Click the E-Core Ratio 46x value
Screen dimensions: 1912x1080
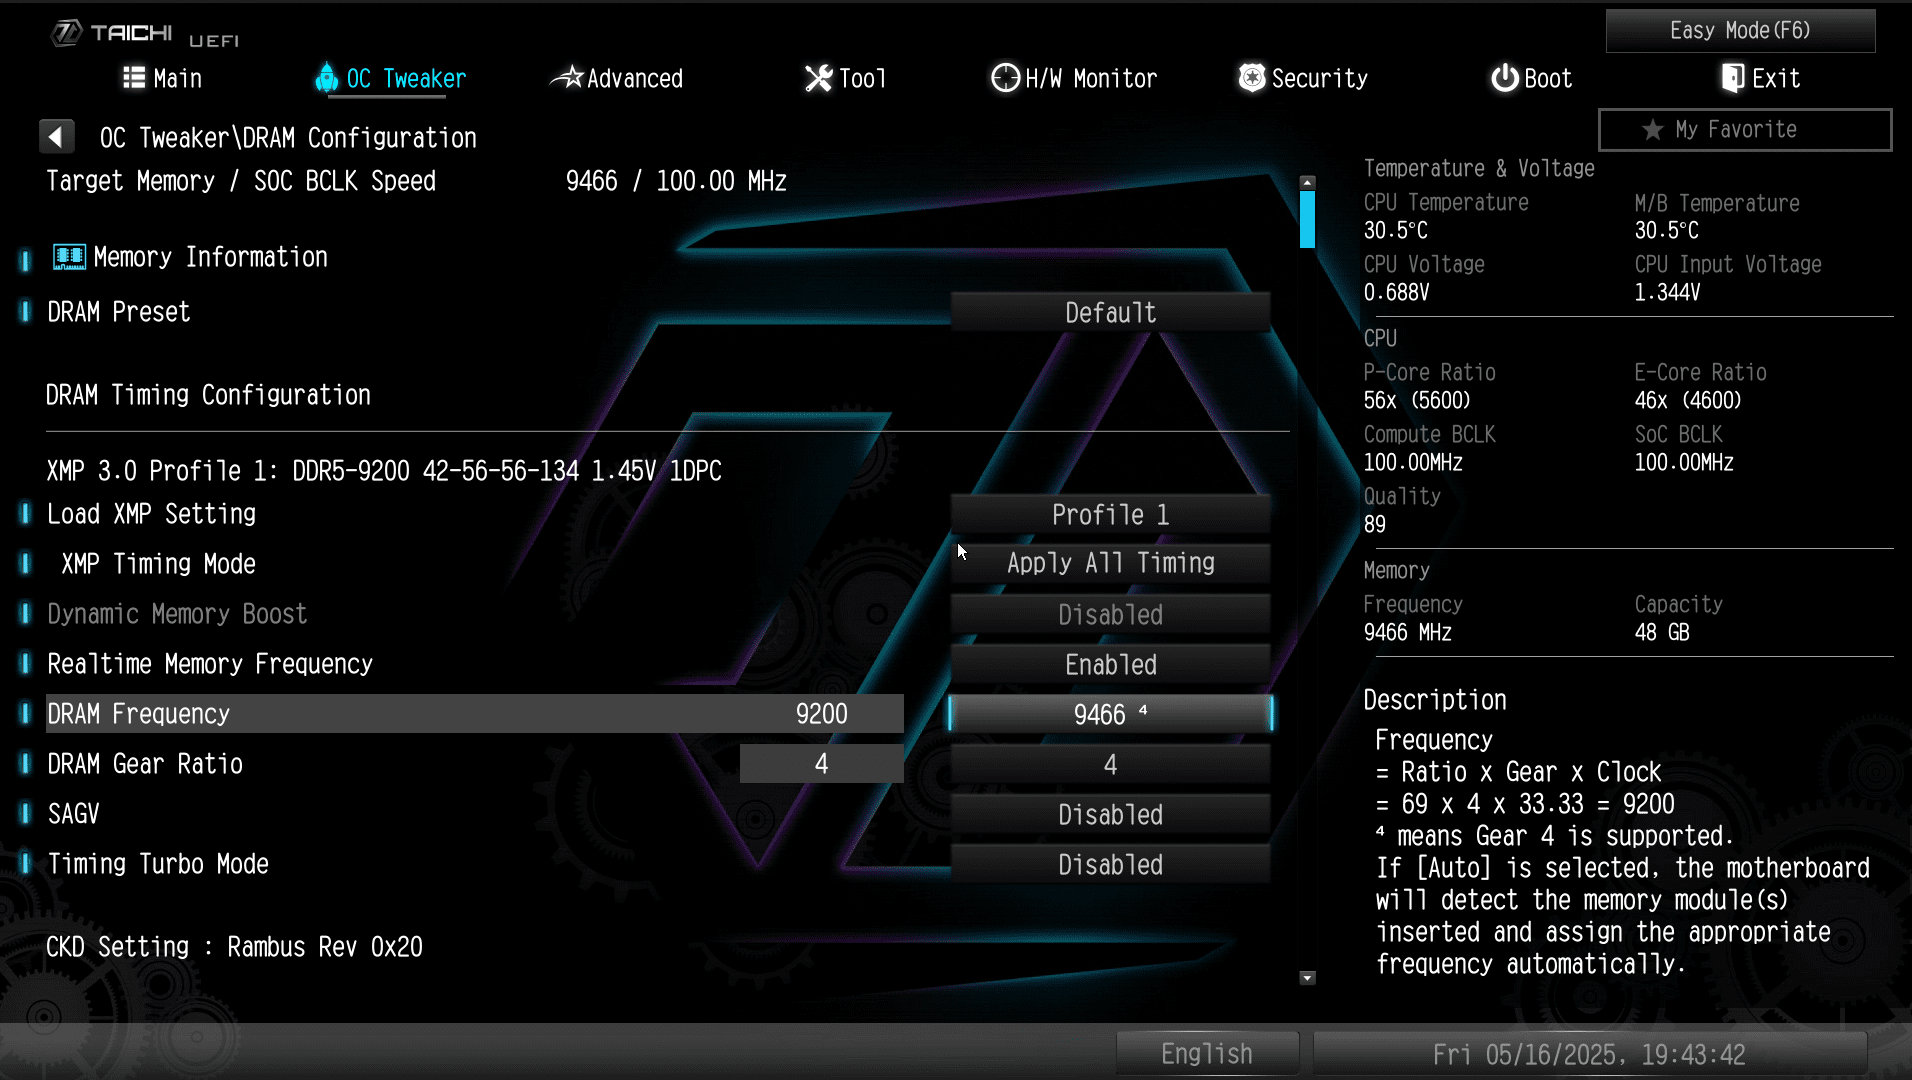tap(1688, 401)
